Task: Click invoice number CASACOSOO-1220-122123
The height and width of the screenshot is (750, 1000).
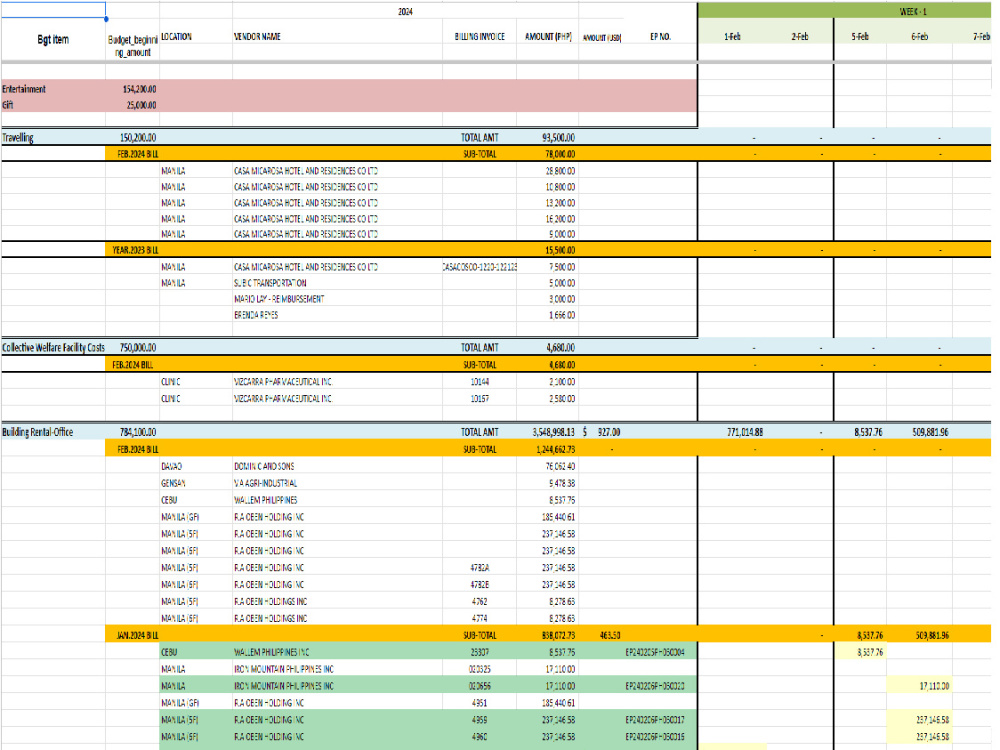Action: [x=480, y=267]
